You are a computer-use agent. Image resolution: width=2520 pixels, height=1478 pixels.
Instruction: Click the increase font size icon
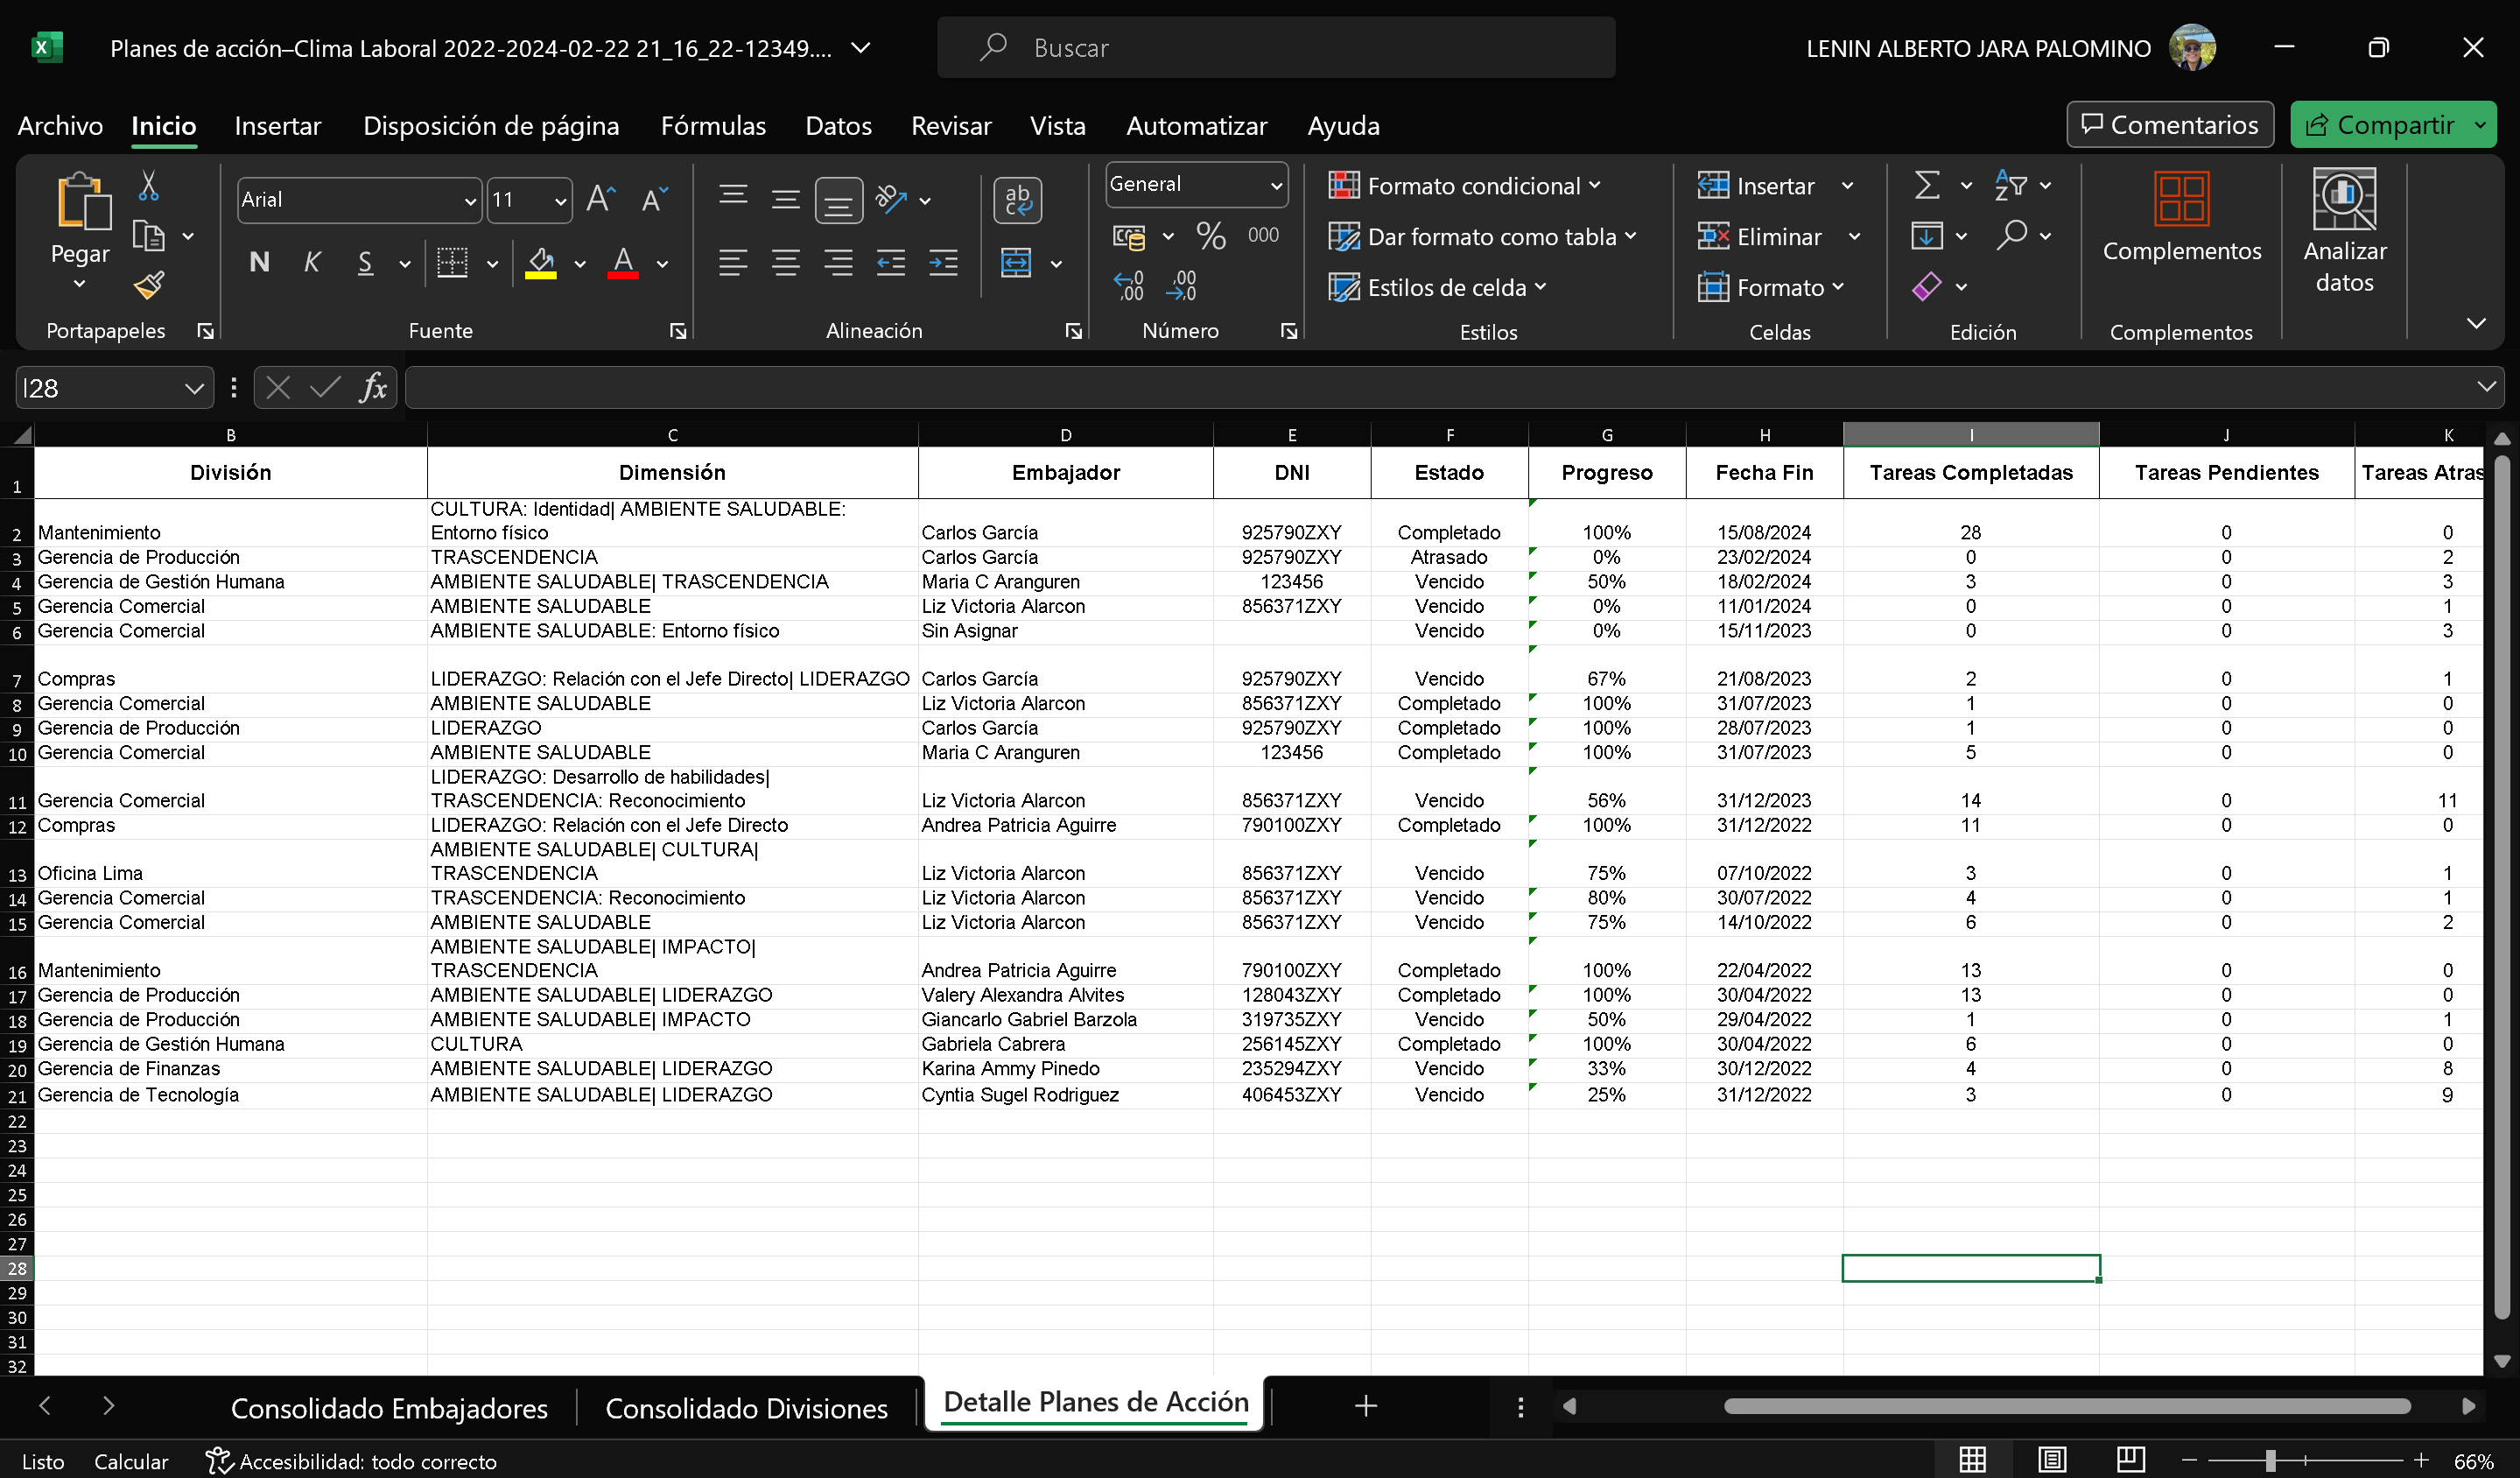(600, 199)
